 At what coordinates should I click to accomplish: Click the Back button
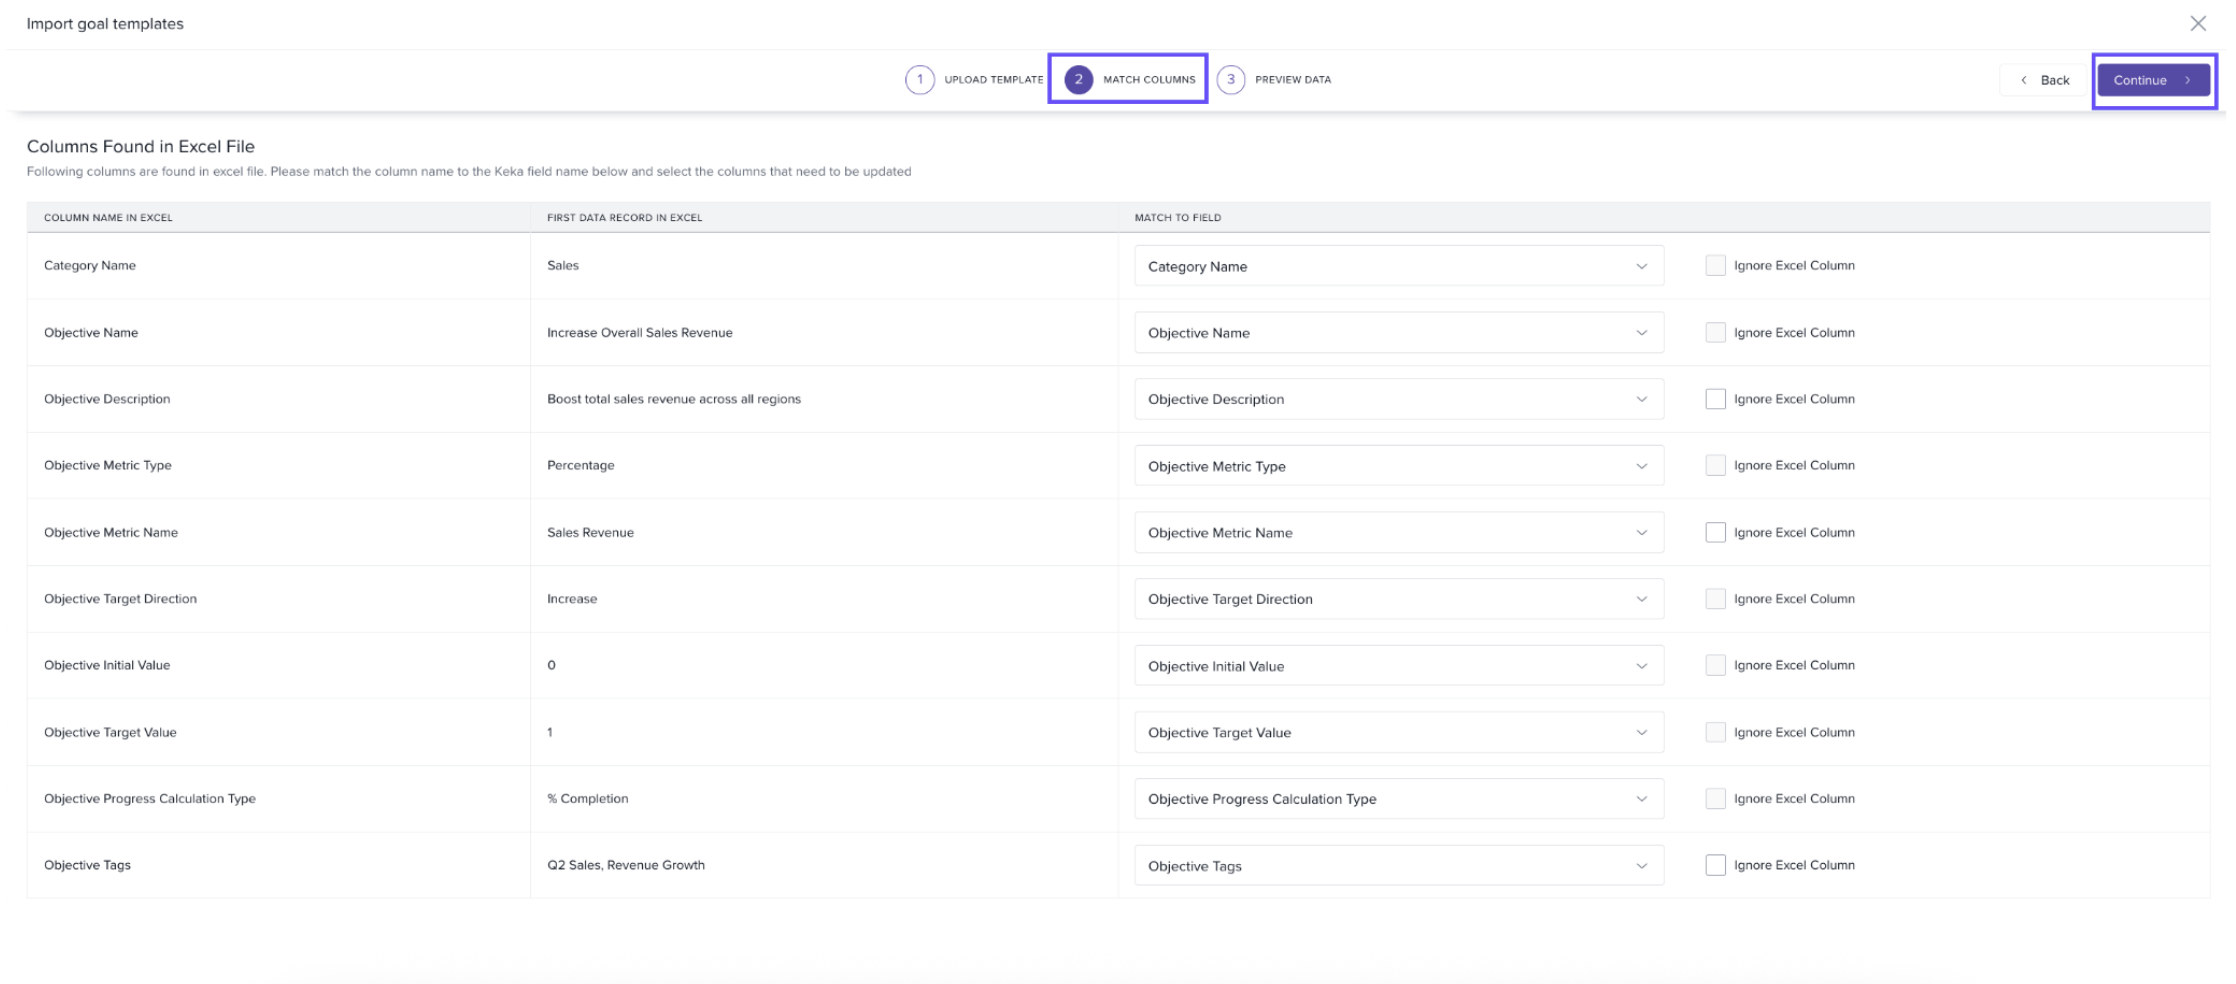2044,80
